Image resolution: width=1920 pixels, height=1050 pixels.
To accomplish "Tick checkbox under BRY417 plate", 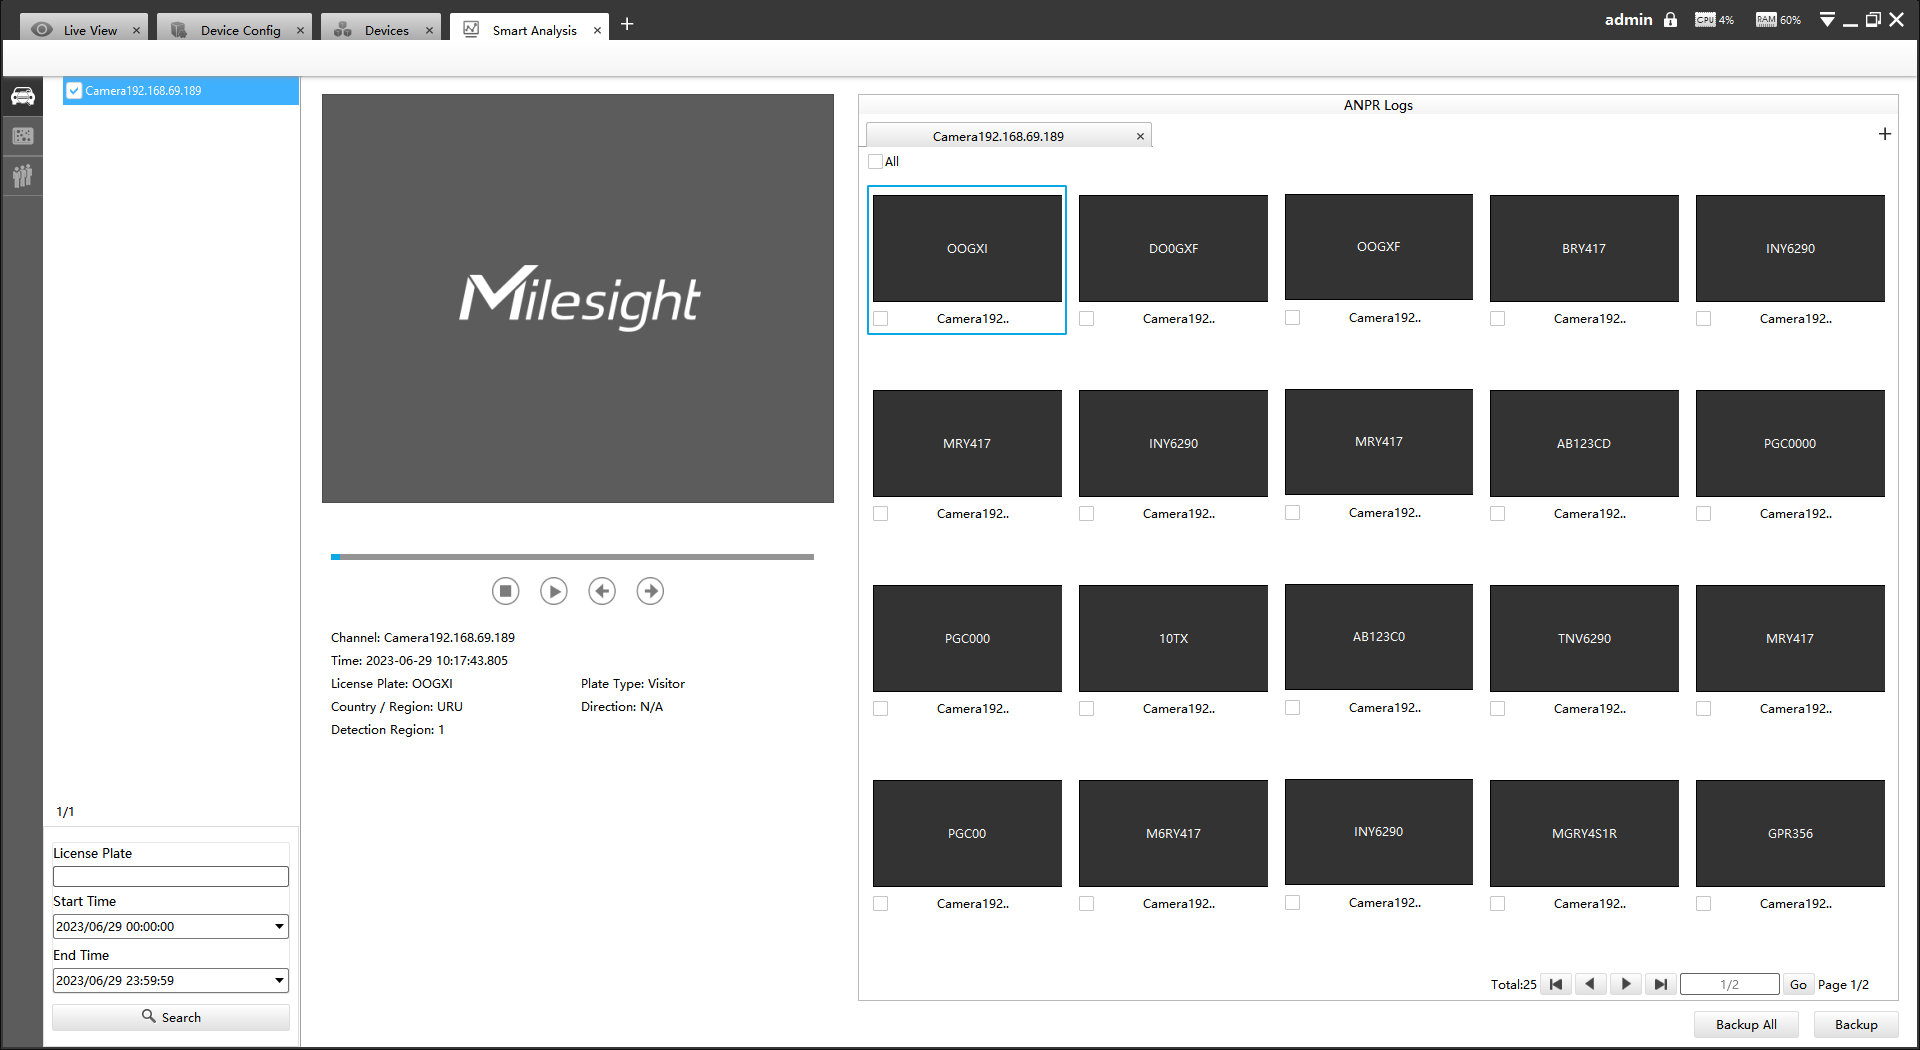I will (1498, 319).
